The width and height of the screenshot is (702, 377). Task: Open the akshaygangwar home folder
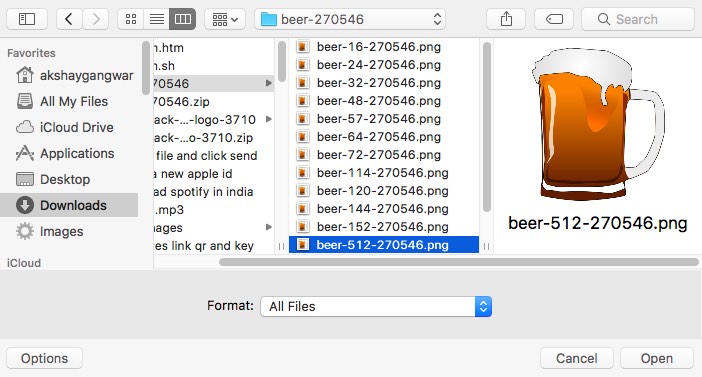[74, 75]
